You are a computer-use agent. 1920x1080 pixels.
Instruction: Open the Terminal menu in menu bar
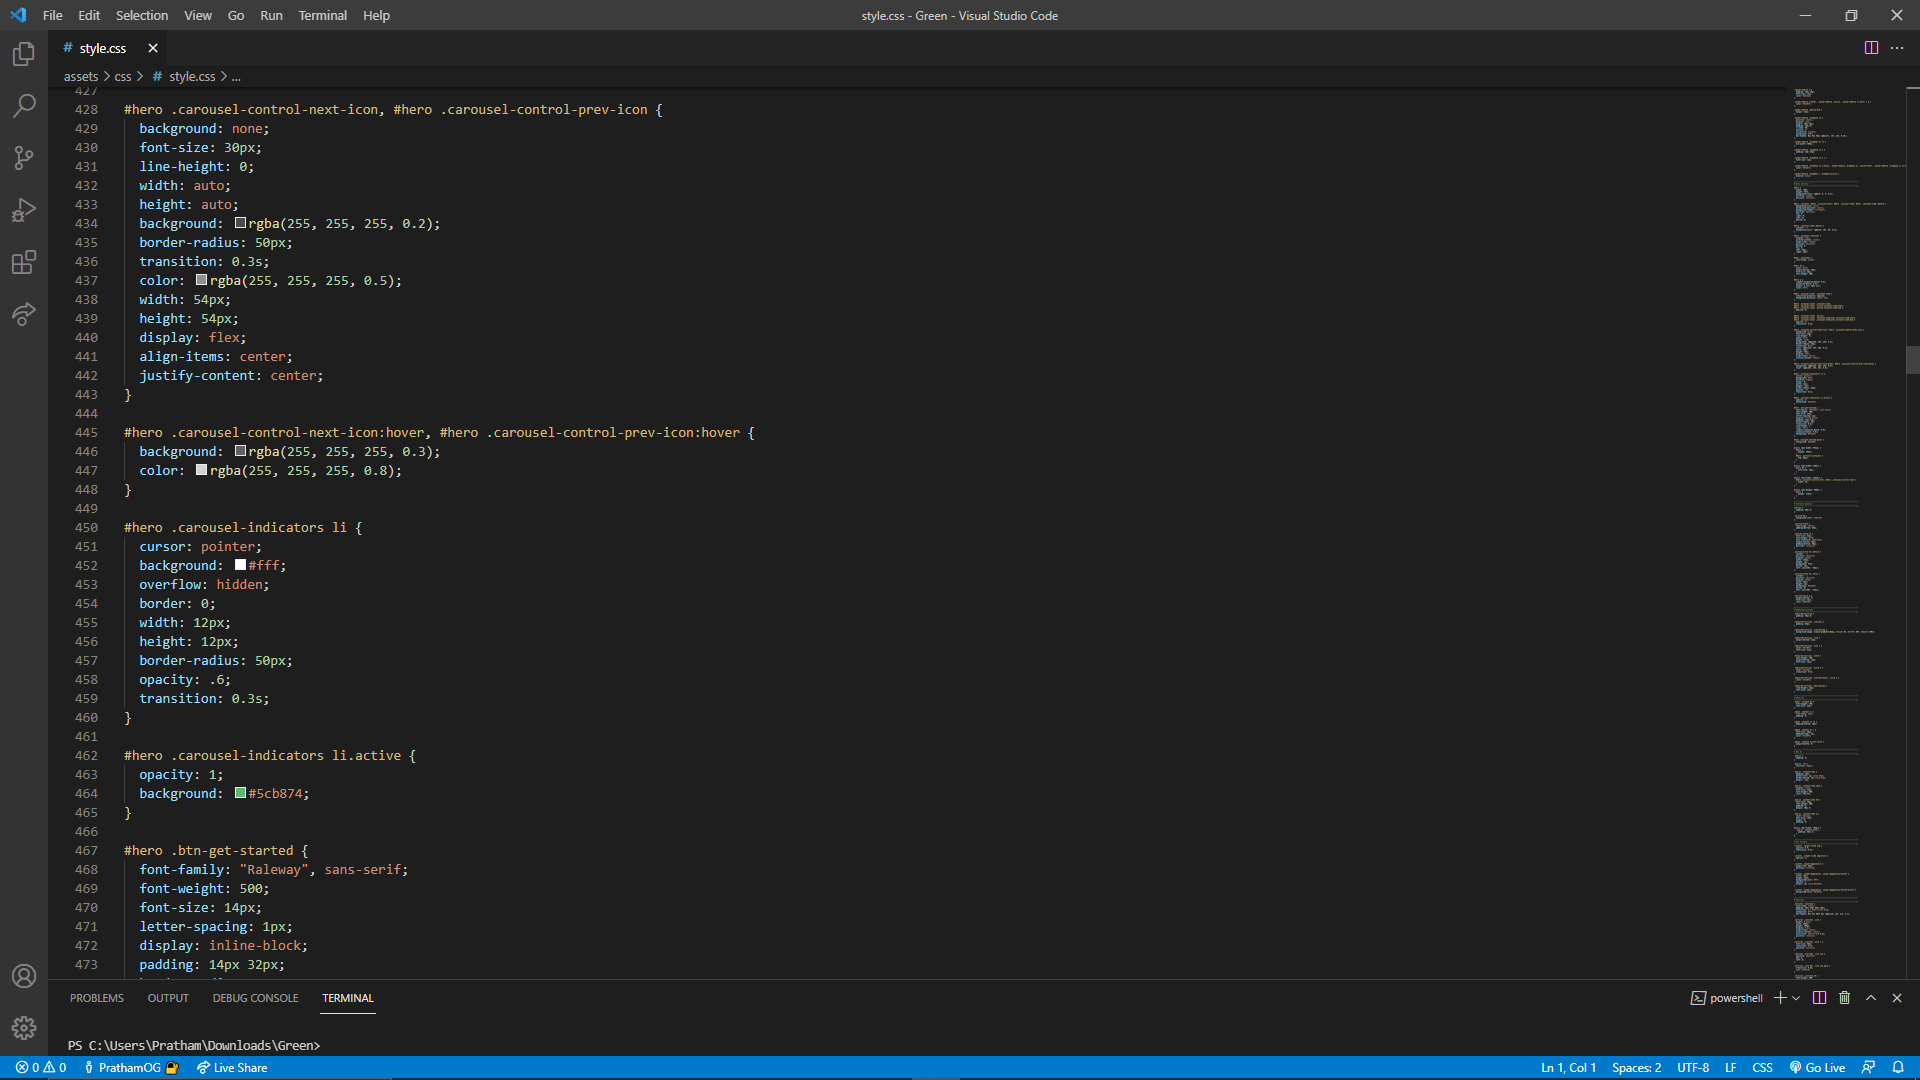pos(322,15)
